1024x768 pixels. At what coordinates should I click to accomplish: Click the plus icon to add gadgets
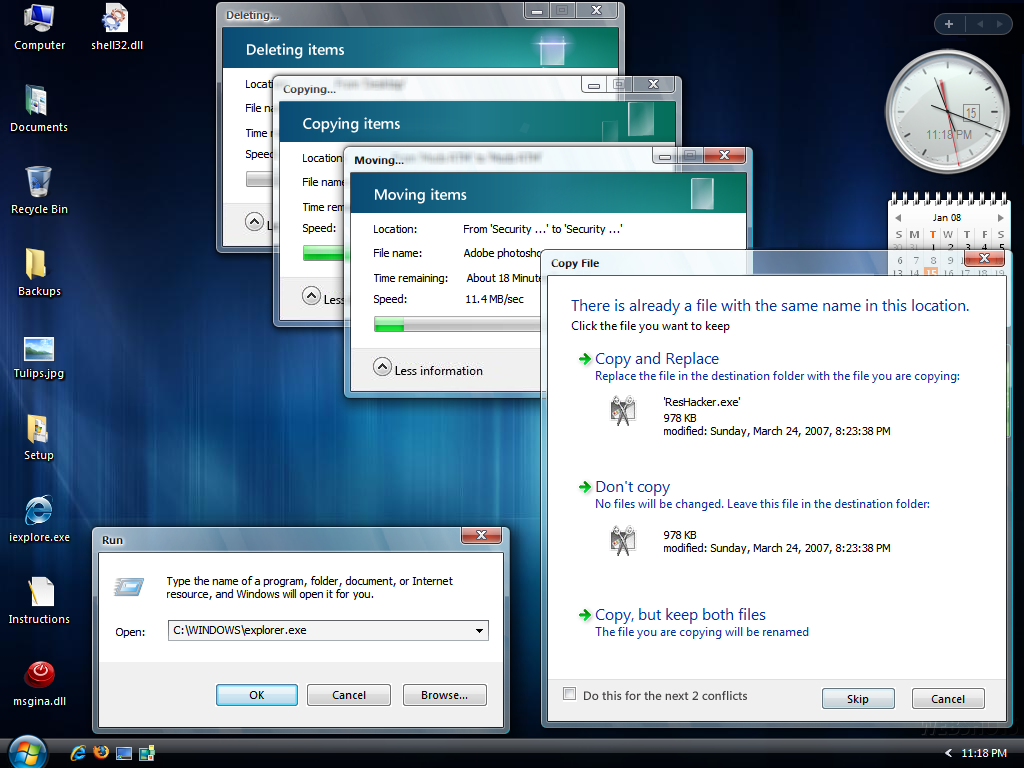click(948, 24)
